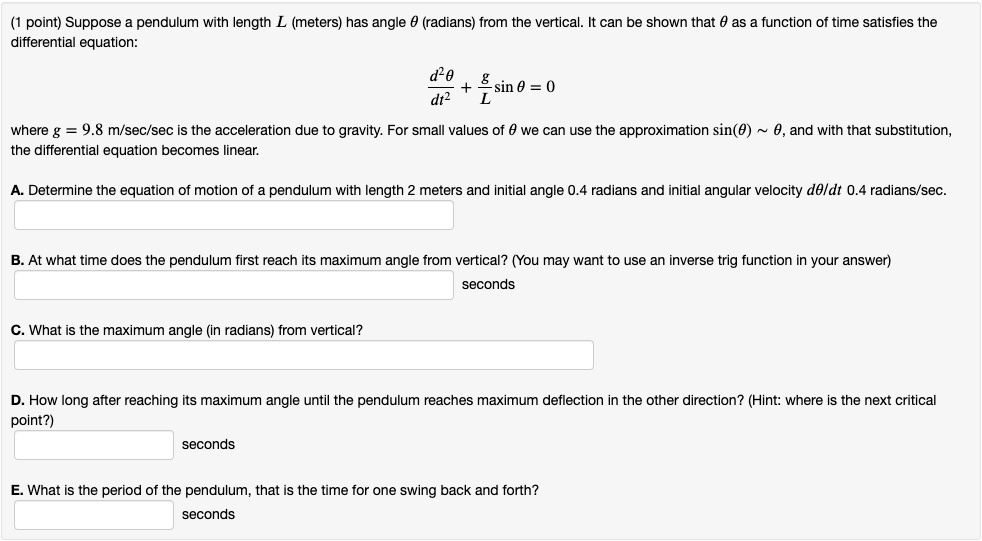Click the bold "D." part label

click(x=18, y=400)
